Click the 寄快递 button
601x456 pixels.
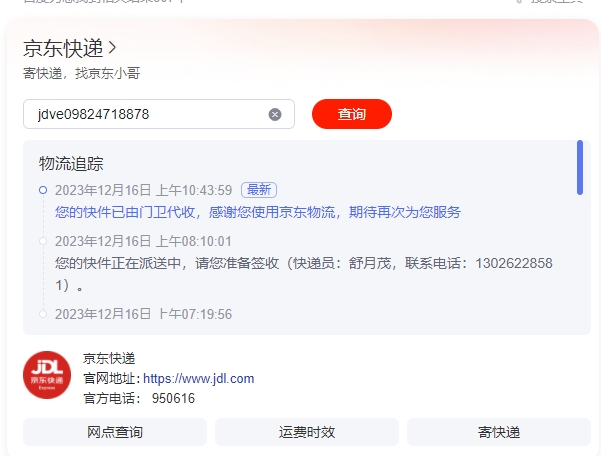point(499,432)
